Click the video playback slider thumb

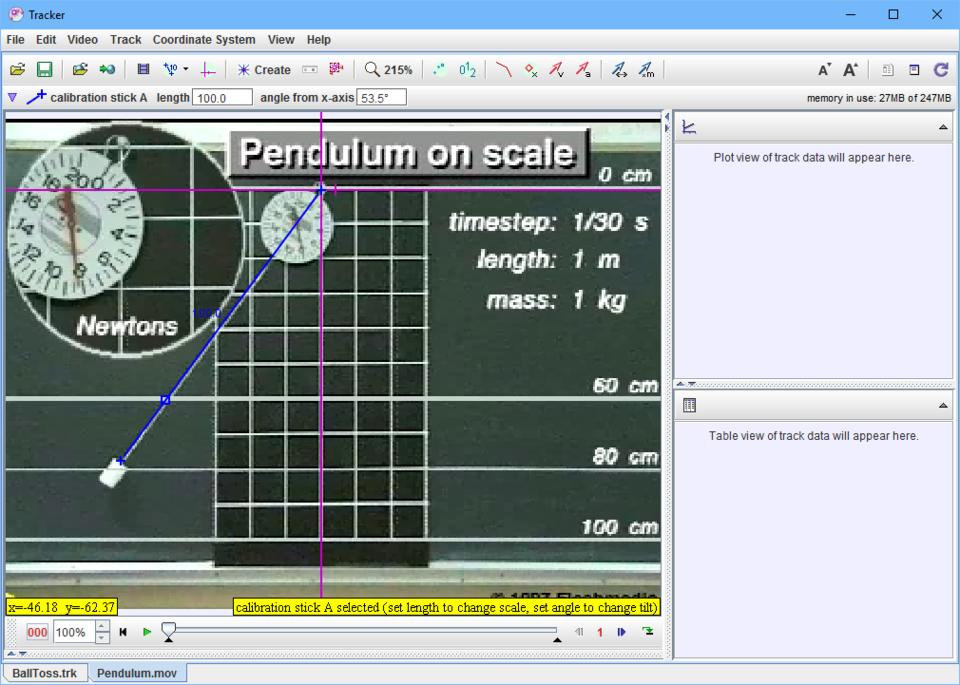[169, 630]
